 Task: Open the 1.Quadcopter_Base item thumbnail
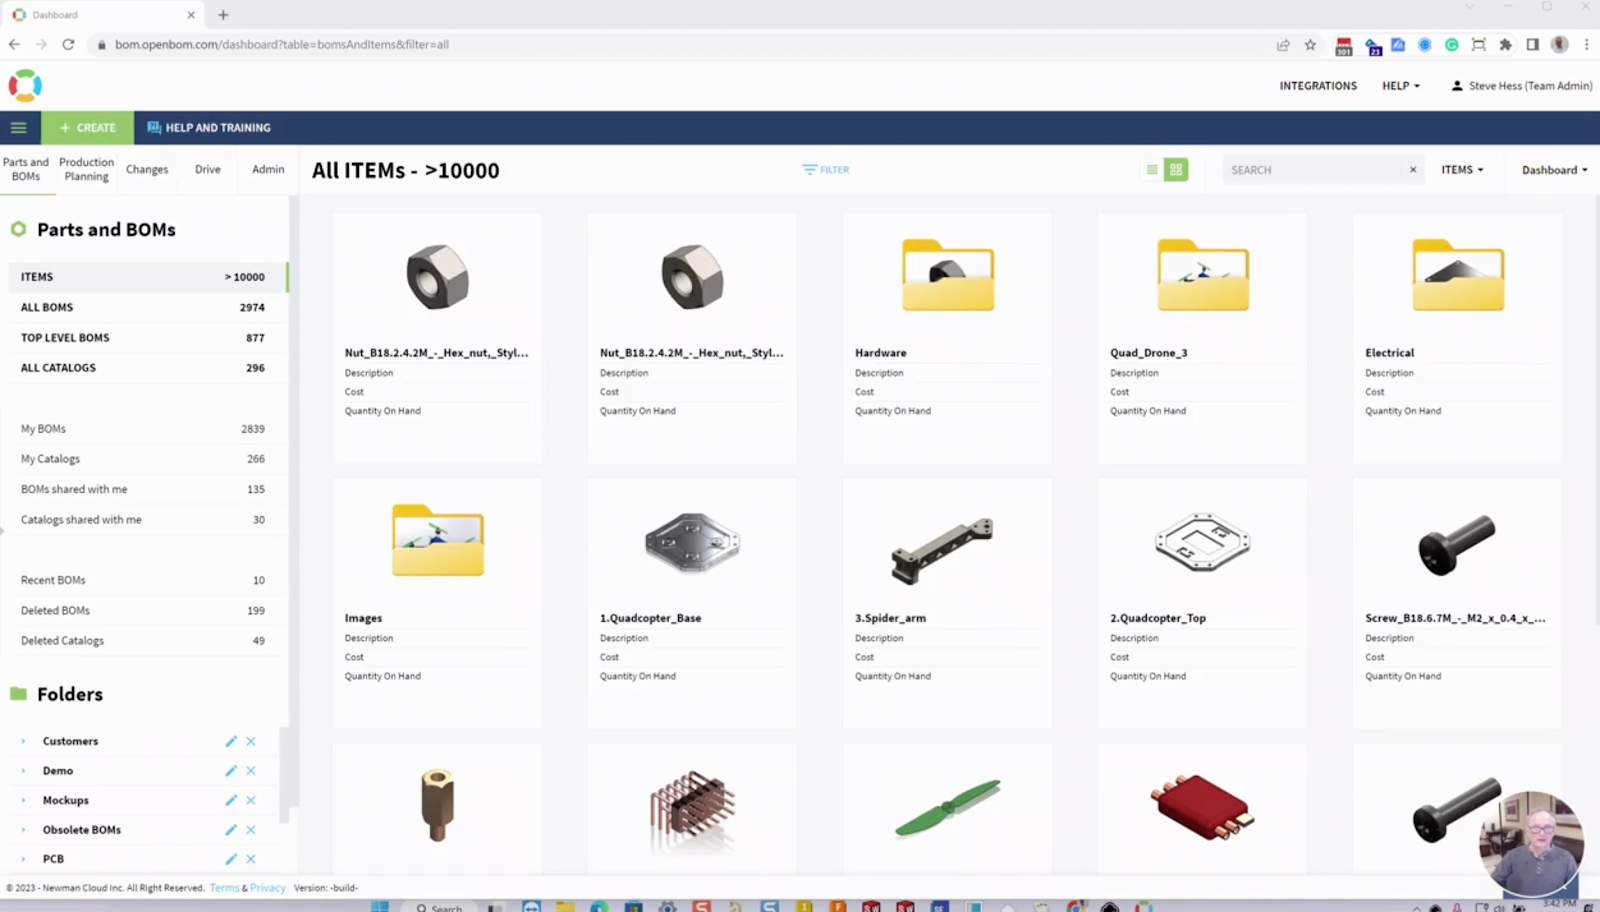point(692,542)
